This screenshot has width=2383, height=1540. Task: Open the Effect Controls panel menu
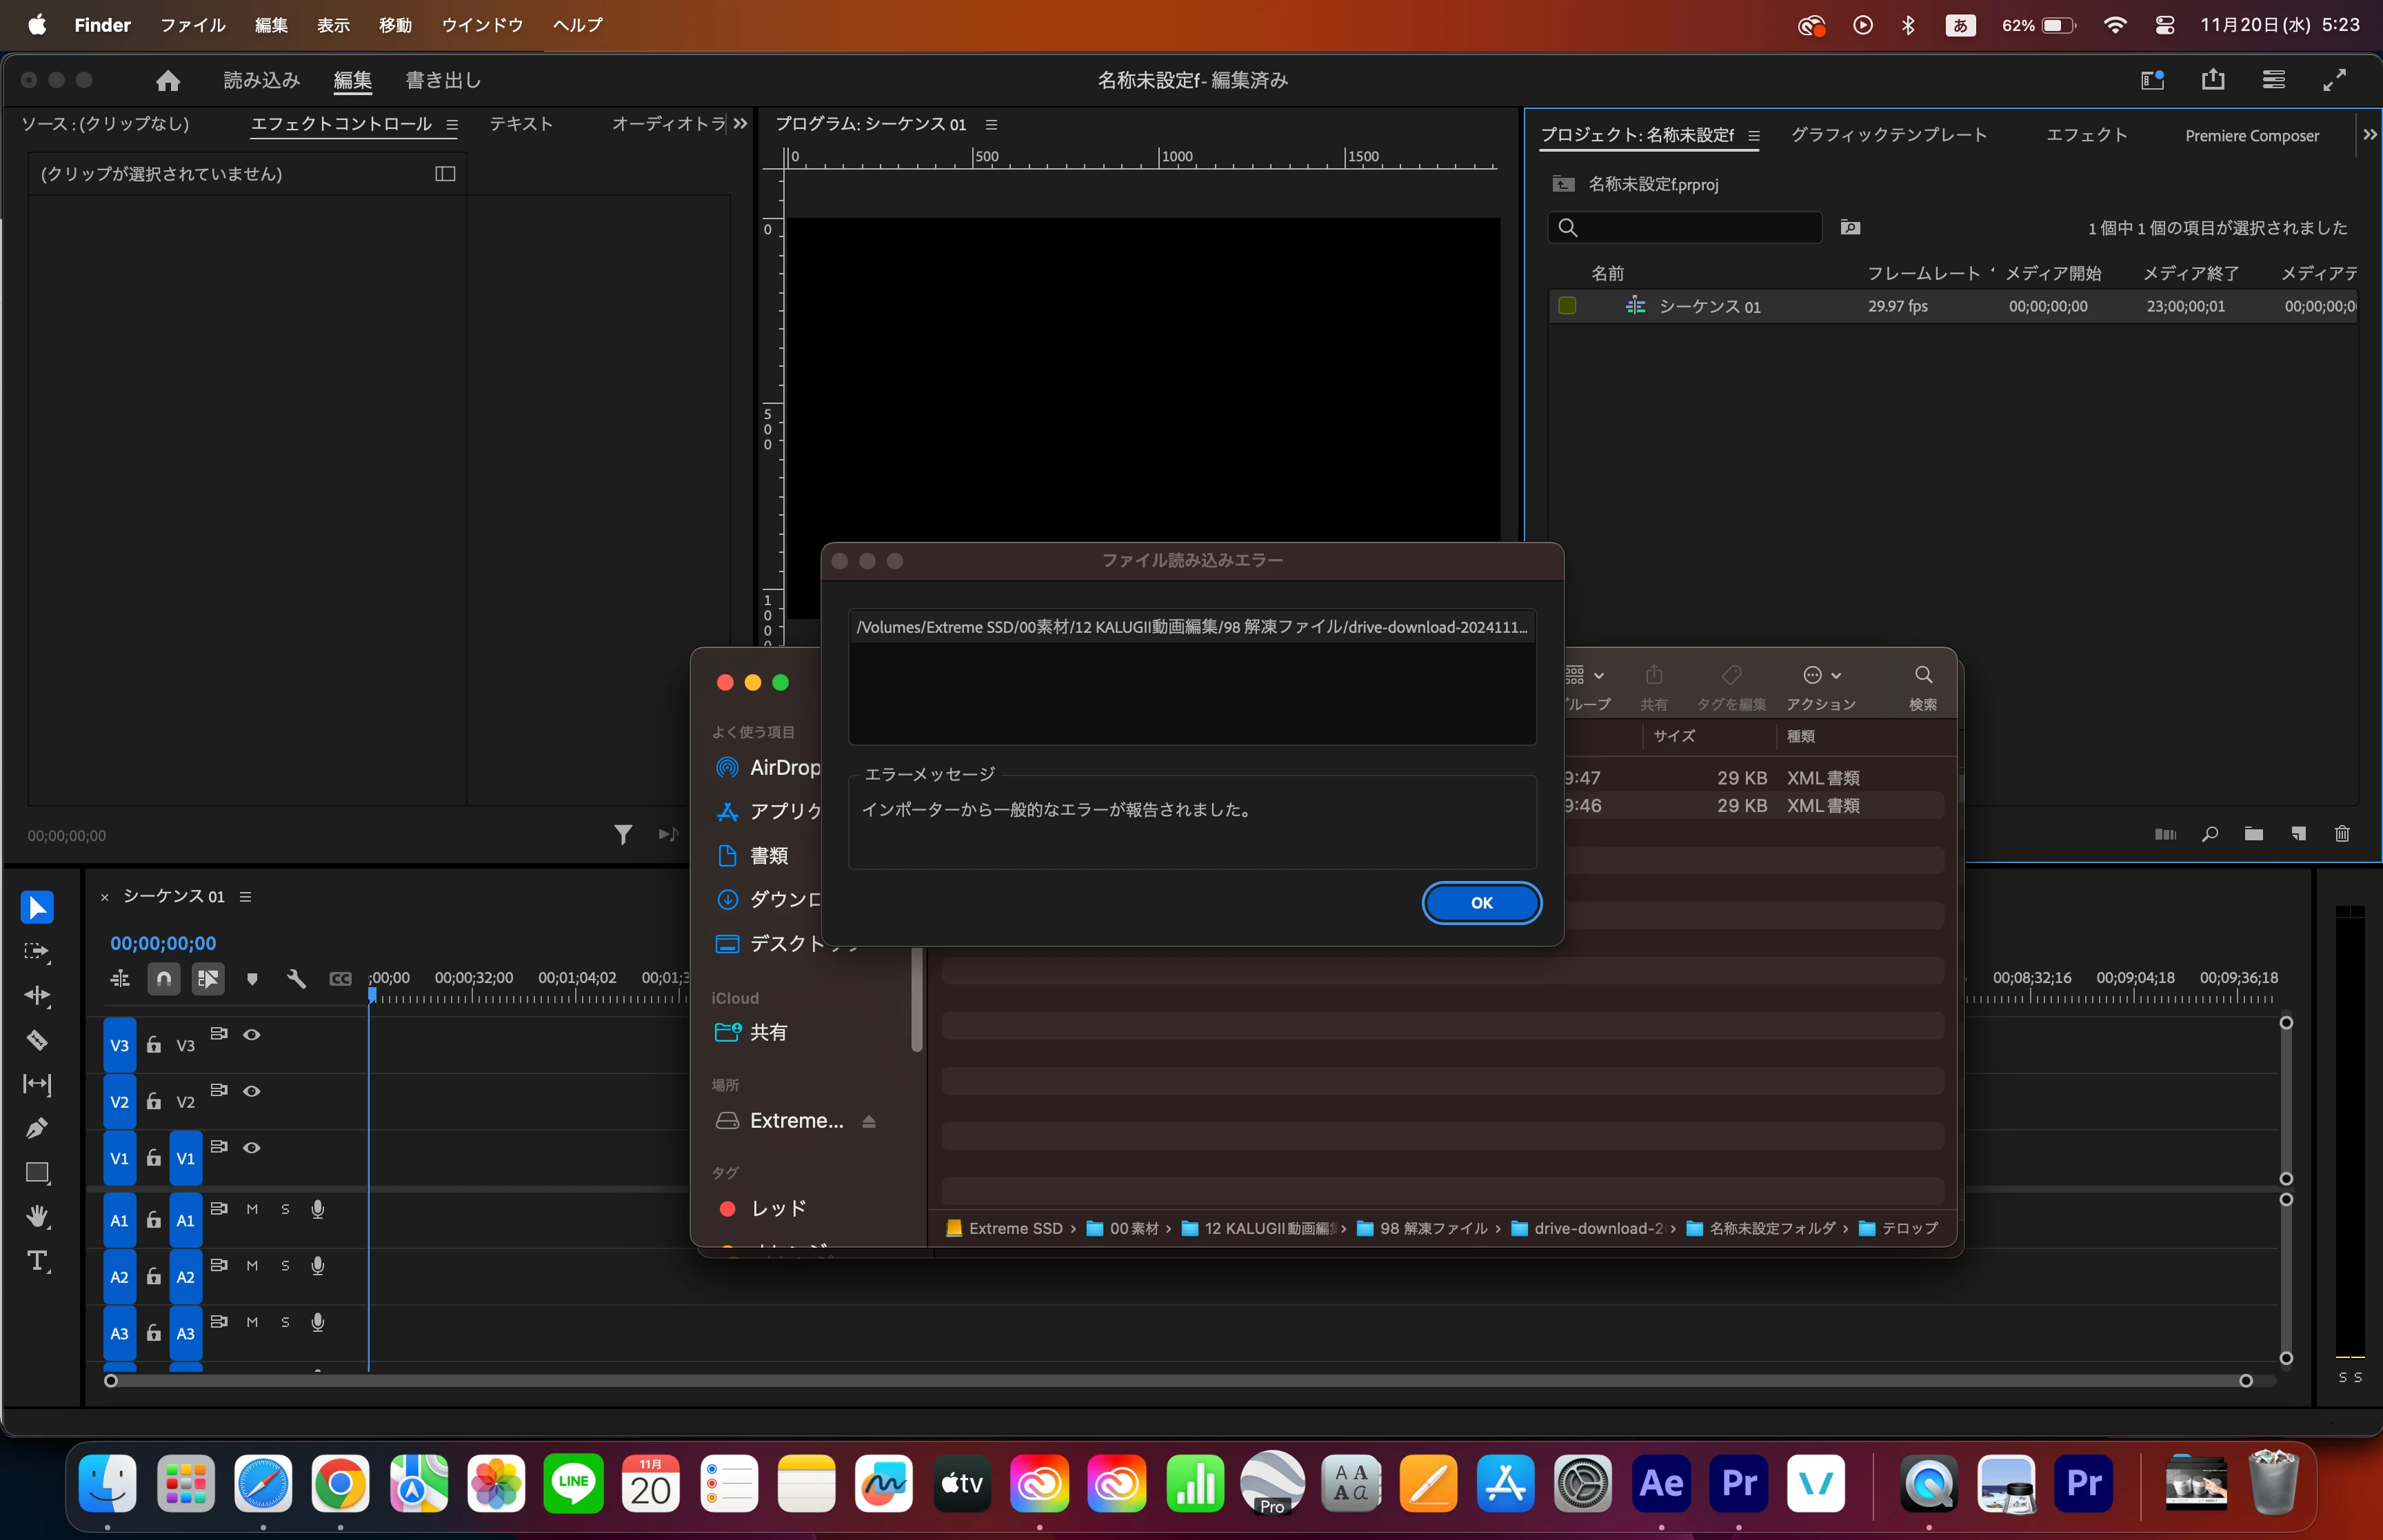452,124
